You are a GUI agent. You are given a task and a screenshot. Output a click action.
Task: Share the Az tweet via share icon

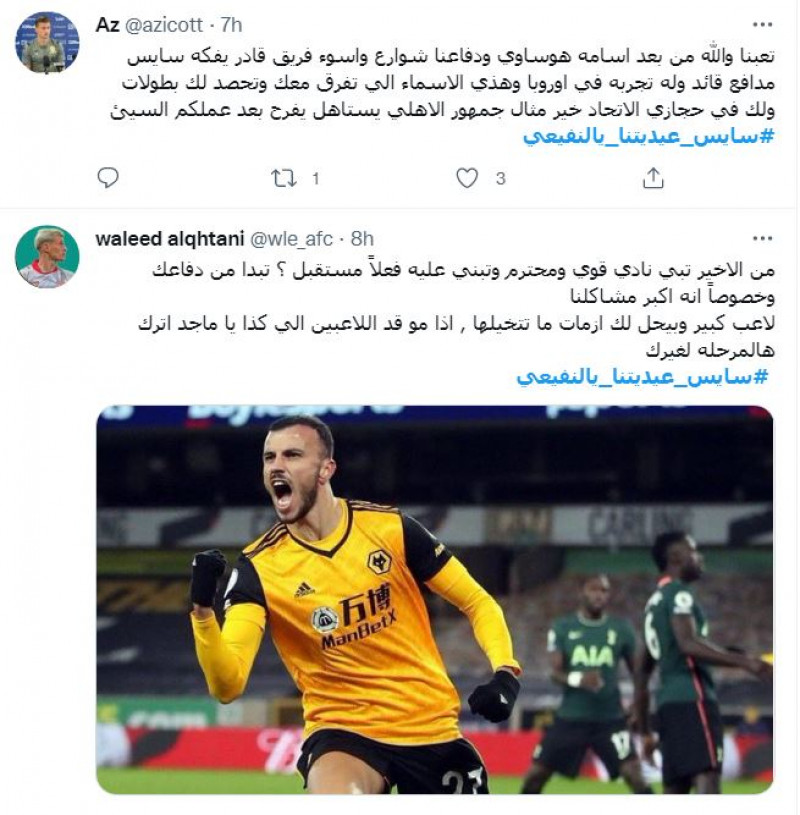[x=653, y=178]
